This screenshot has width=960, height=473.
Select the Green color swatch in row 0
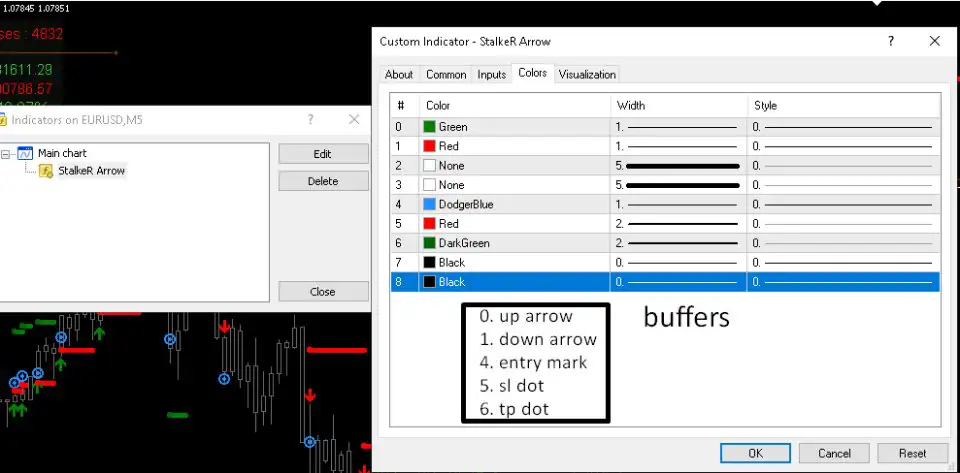coord(429,127)
